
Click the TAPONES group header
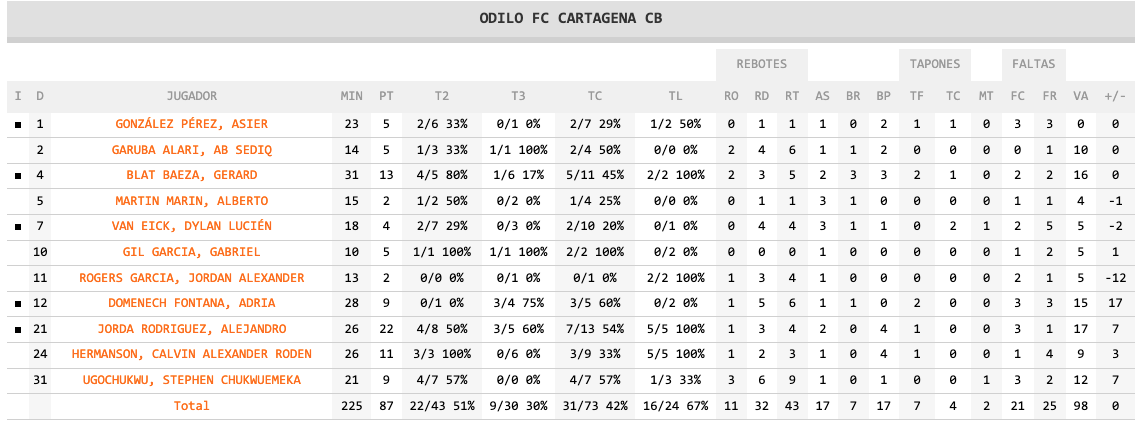click(935, 64)
